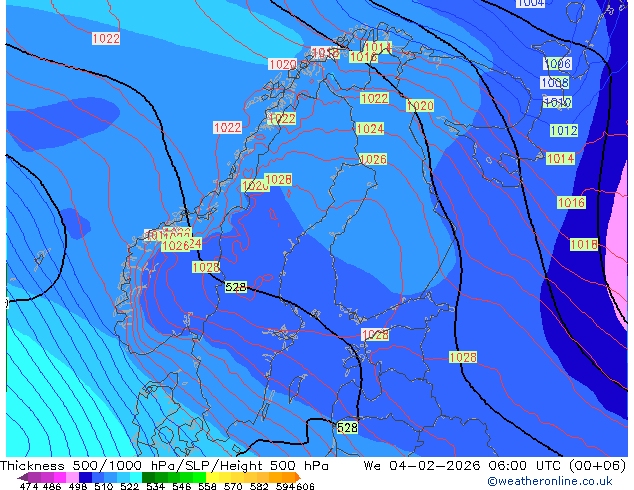The width and height of the screenshot is (634, 490).
Task: Click the 1008 isobar label
Action: click(555, 82)
